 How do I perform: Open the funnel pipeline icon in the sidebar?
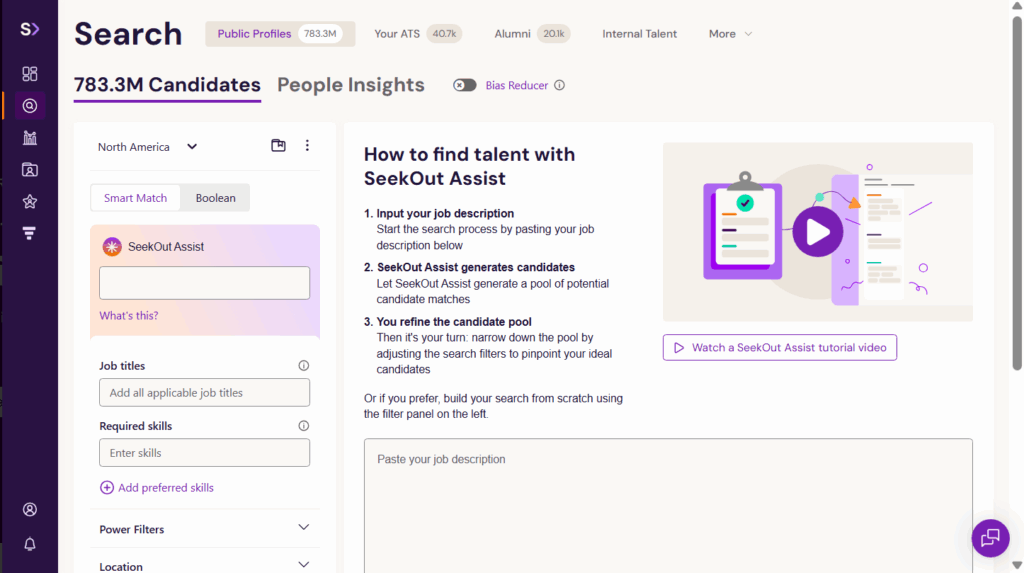[30, 234]
